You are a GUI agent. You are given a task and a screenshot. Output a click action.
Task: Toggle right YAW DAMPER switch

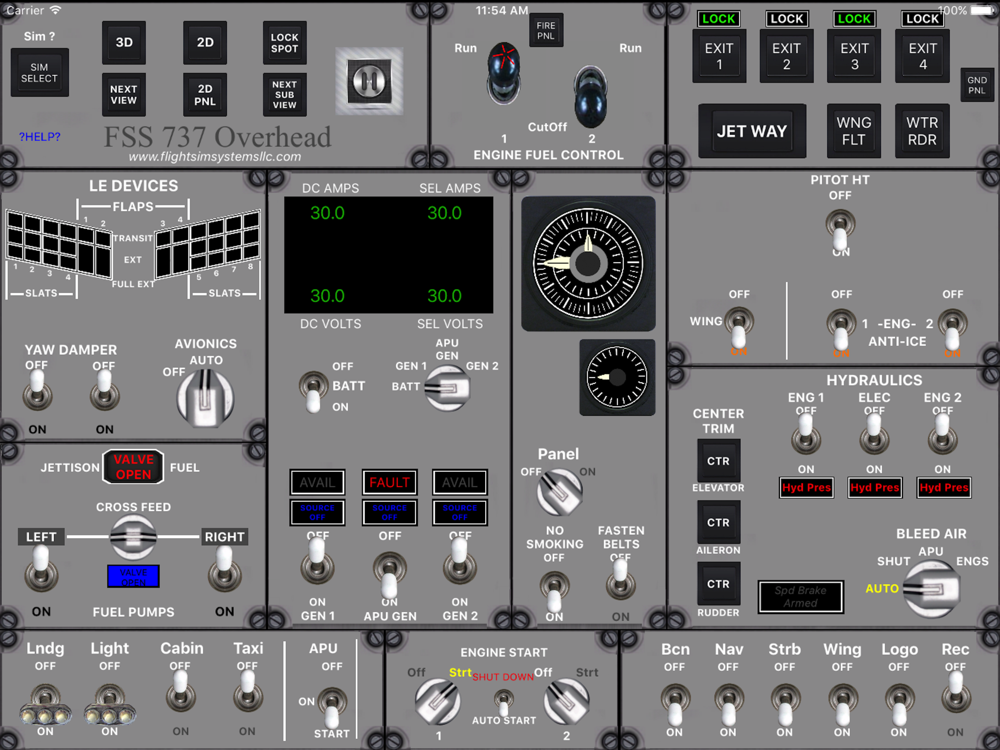click(x=104, y=390)
